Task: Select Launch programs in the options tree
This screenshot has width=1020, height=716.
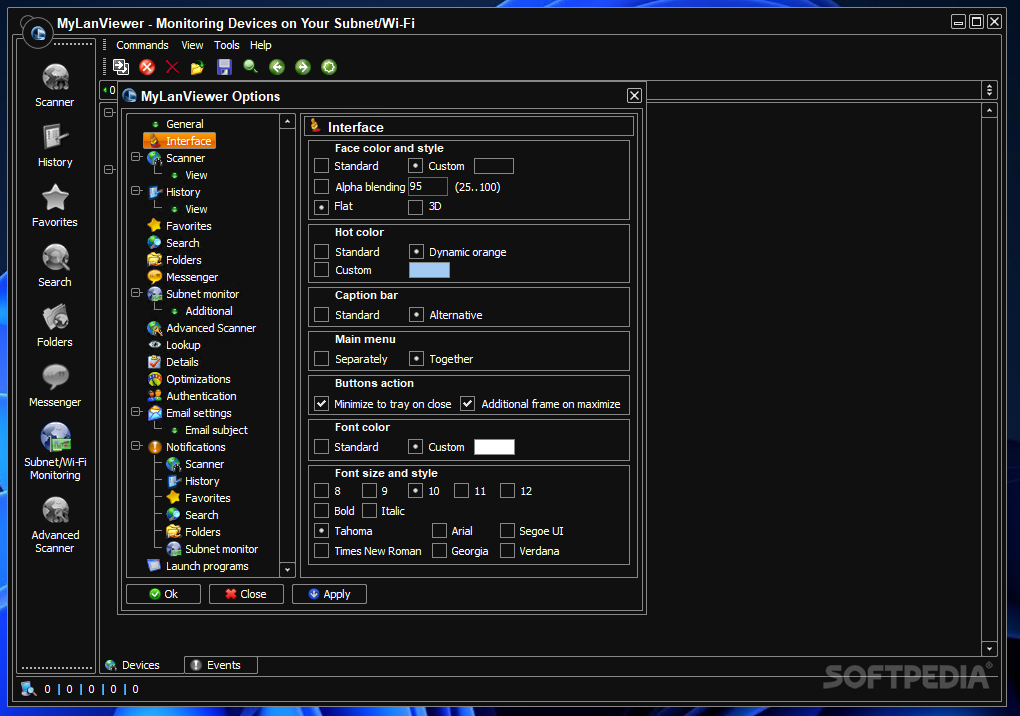Action: point(207,566)
